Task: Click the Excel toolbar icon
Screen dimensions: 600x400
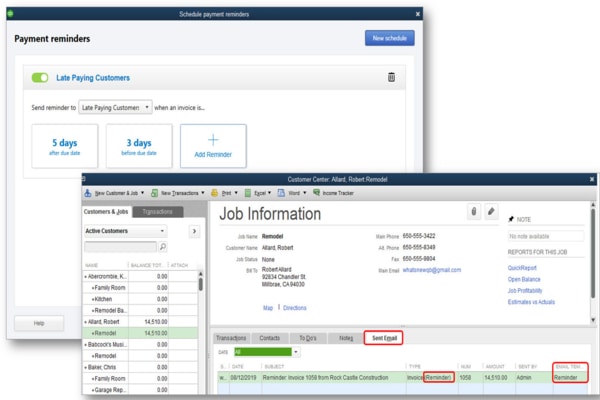Action: (248, 193)
